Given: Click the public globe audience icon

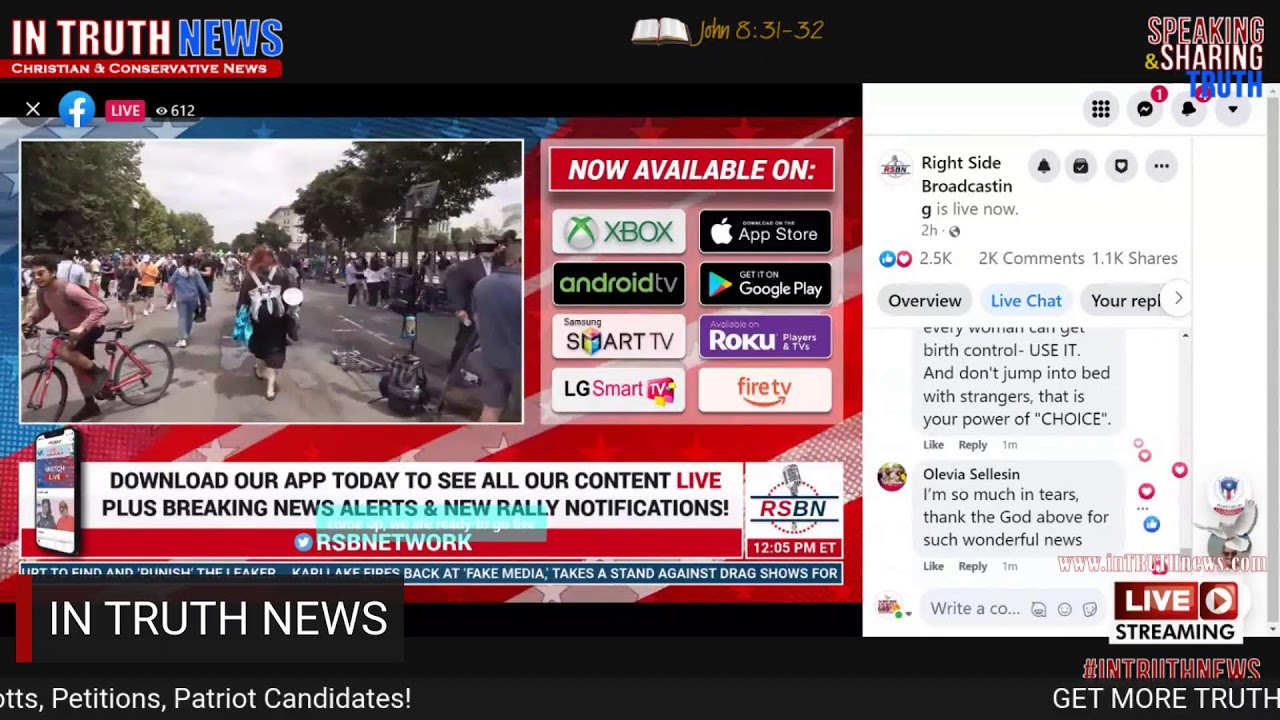Looking at the screenshot, I should click(x=954, y=231).
